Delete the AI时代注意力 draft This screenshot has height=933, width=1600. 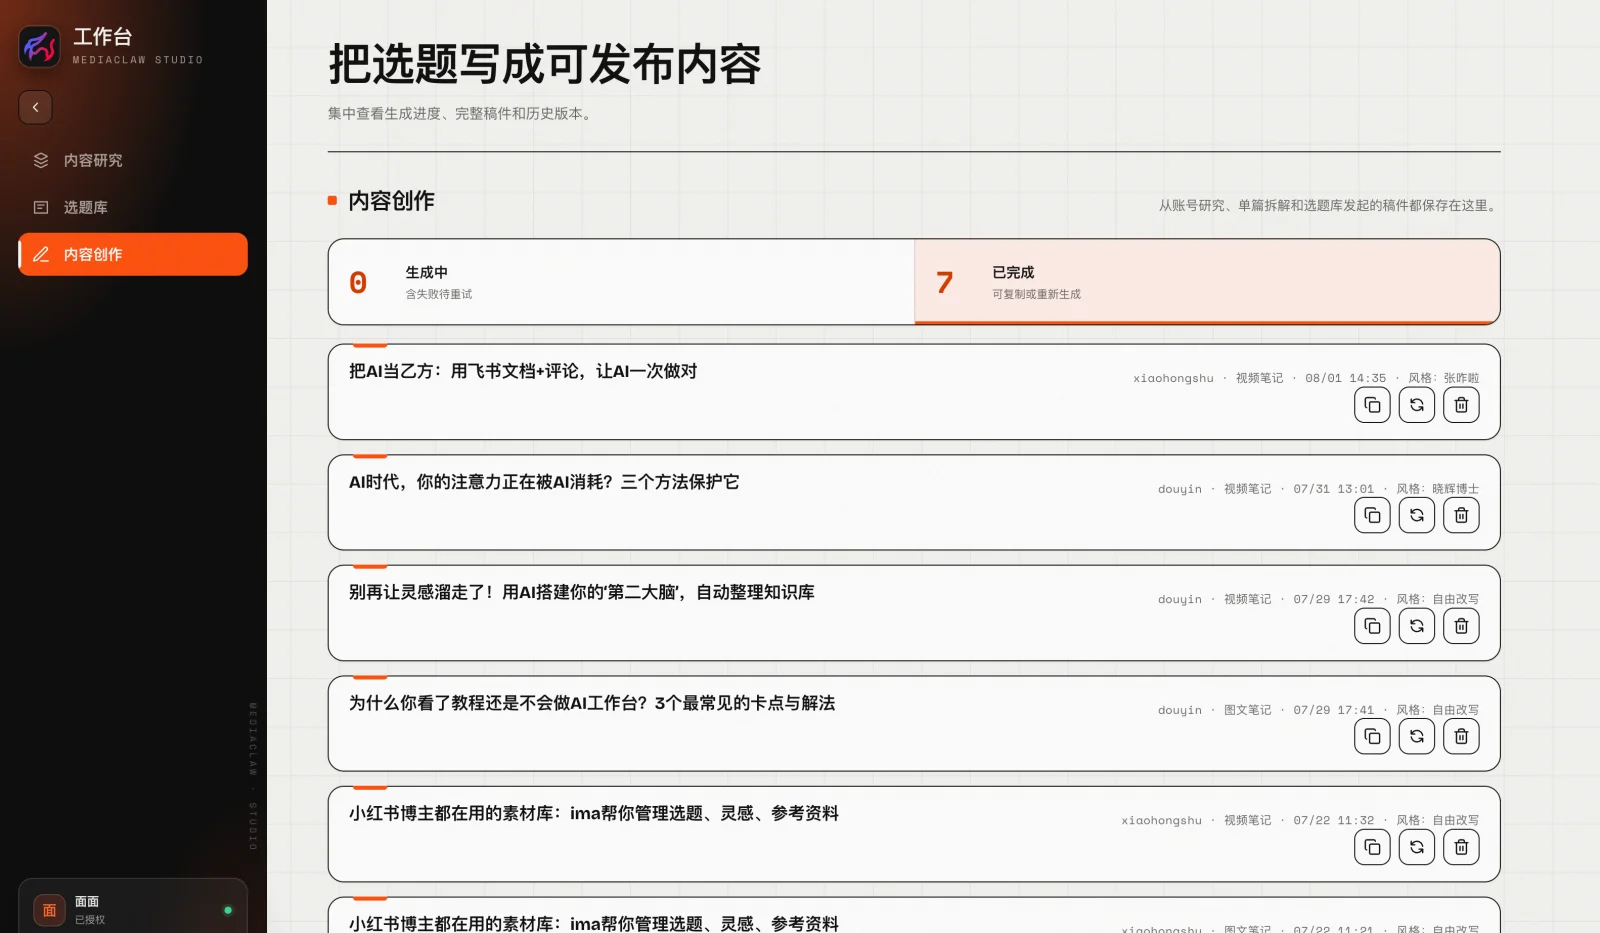click(x=1461, y=515)
